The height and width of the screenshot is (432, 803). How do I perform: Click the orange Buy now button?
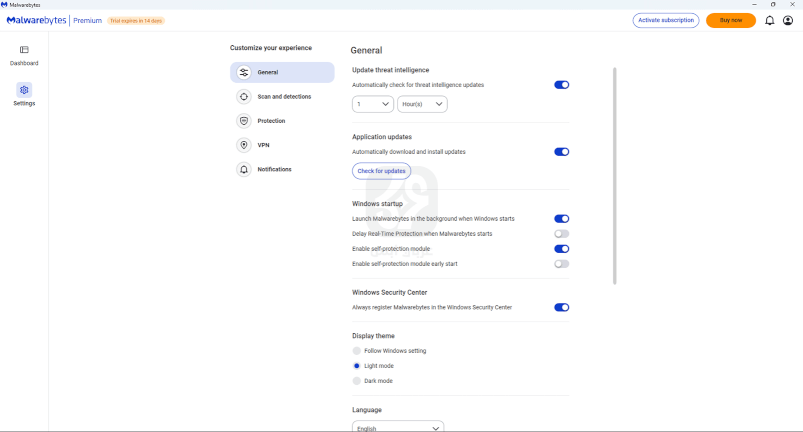731,20
